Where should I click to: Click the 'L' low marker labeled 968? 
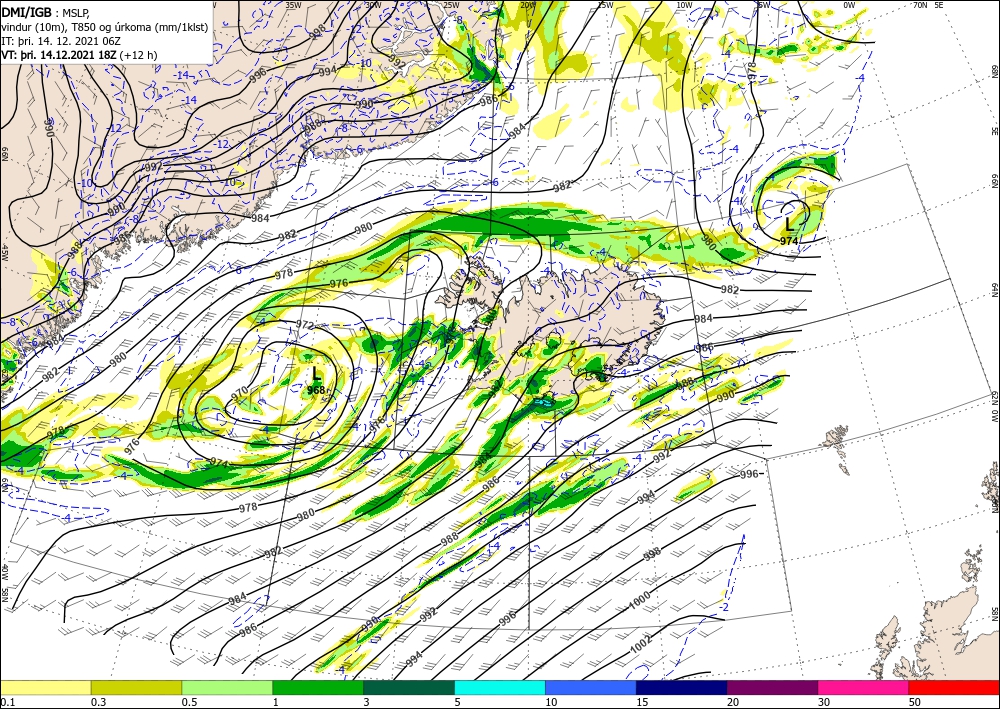316,374
